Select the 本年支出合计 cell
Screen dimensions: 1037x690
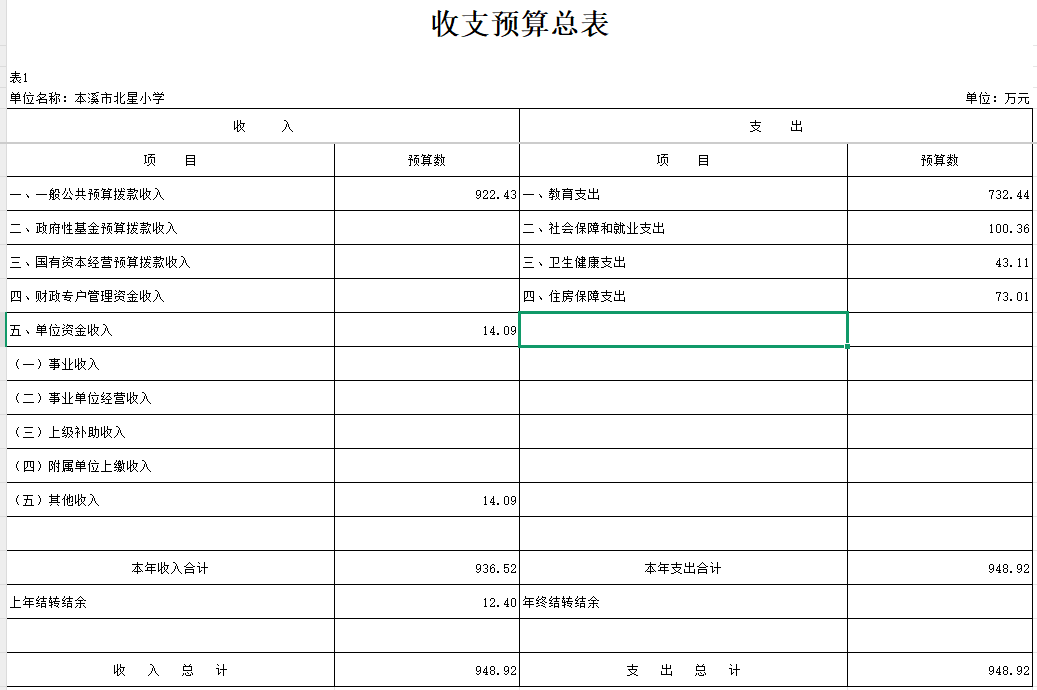(x=684, y=568)
